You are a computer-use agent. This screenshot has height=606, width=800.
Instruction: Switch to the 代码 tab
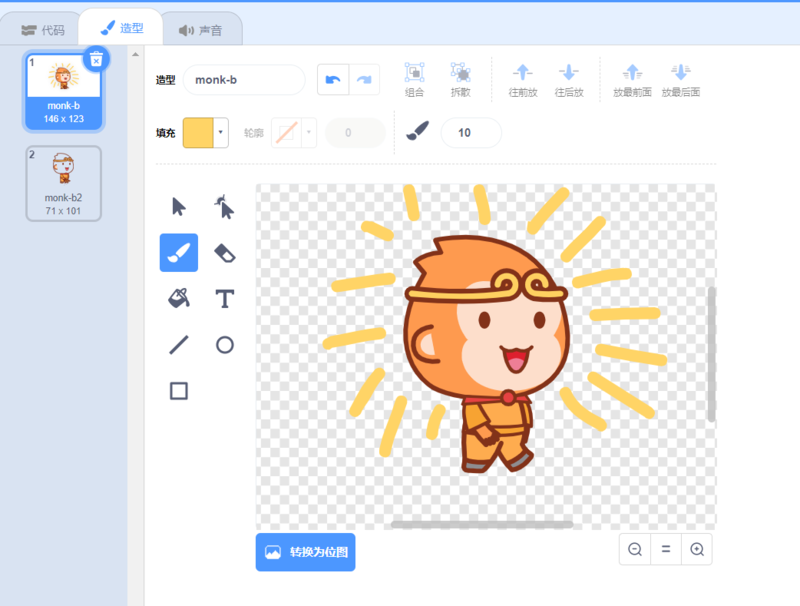(43, 30)
